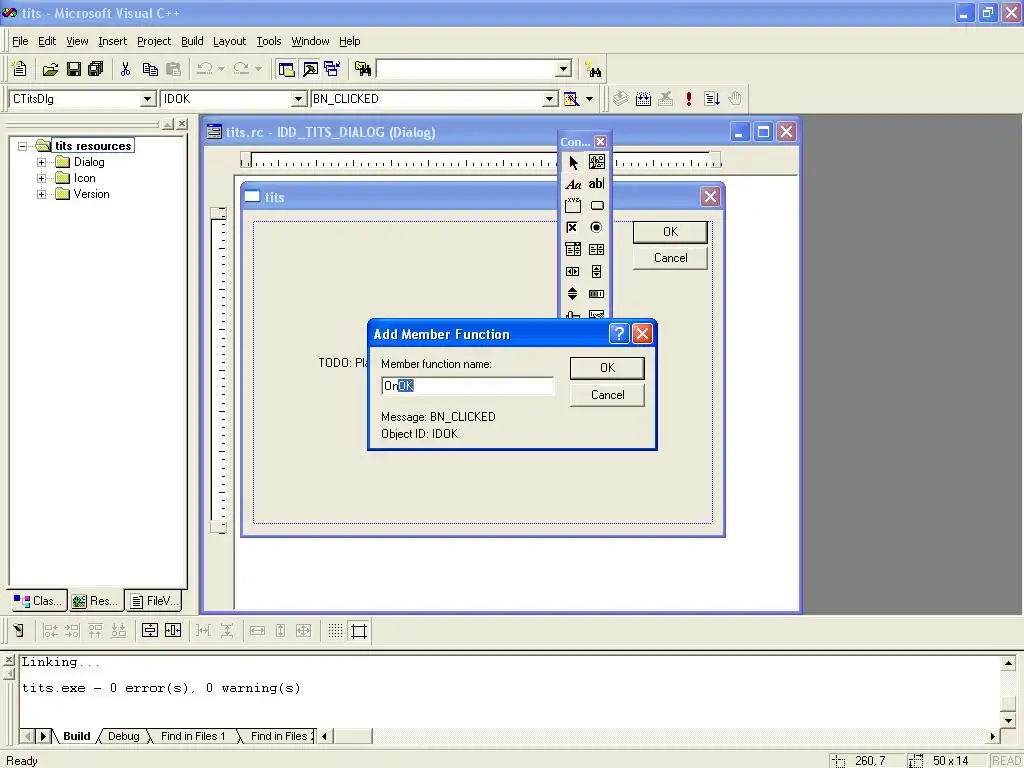
Task: Select the Spin control tool
Action: (x=573, y=293)
